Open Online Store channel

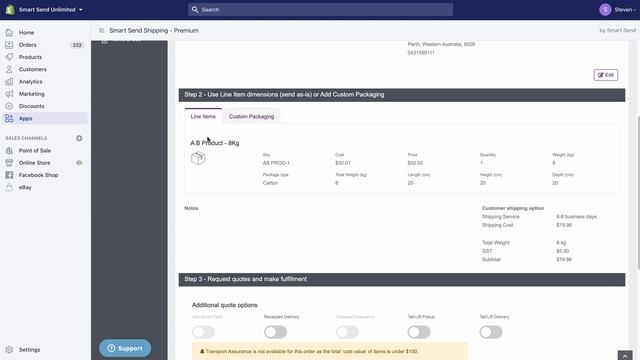[34, 163]
